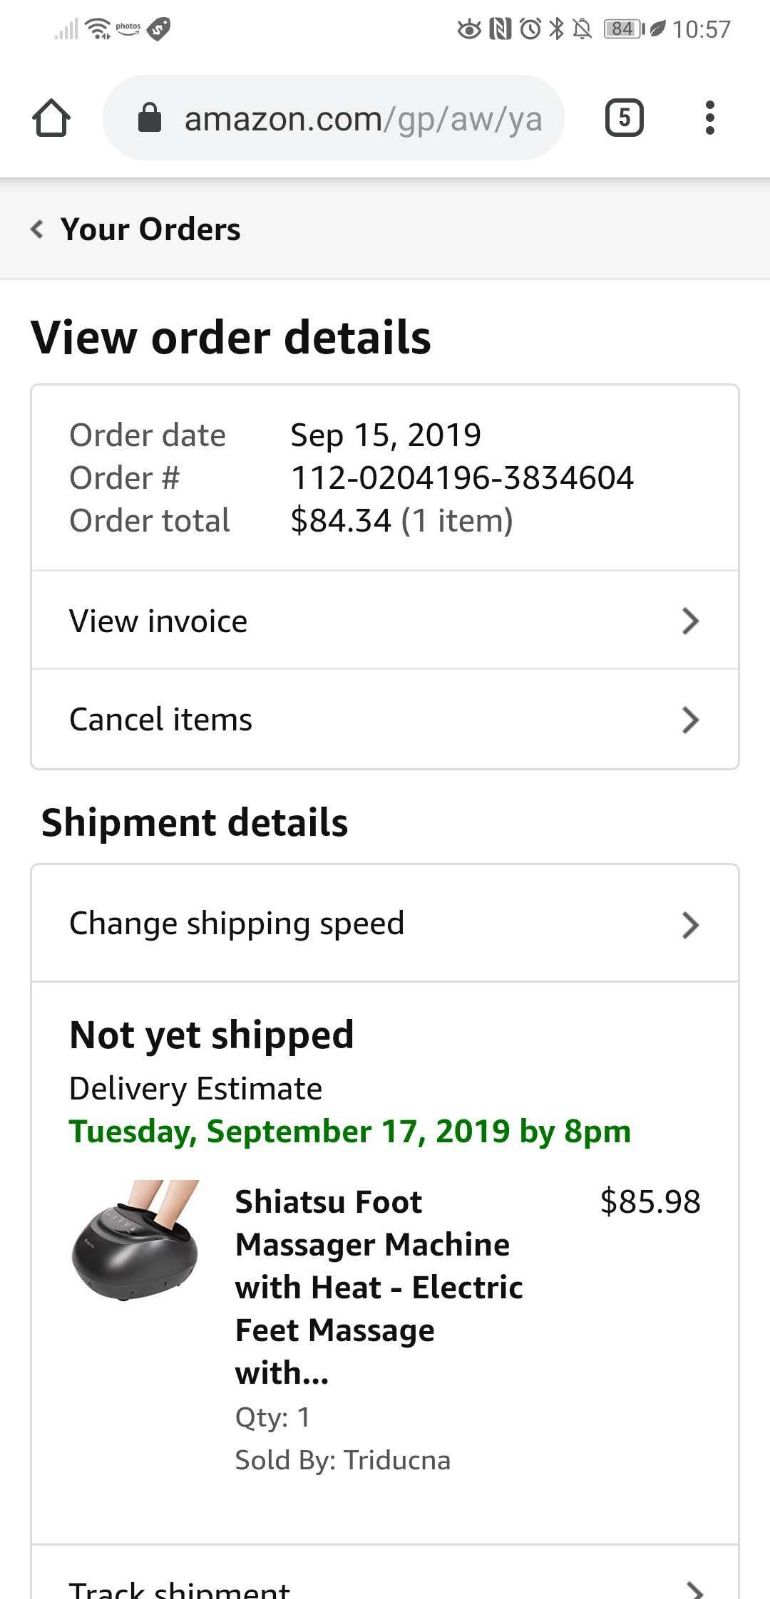The width and height of the screenshot is (770, 1599).
Task: Tap the Track shipment label
Action: coord(179,1589)
